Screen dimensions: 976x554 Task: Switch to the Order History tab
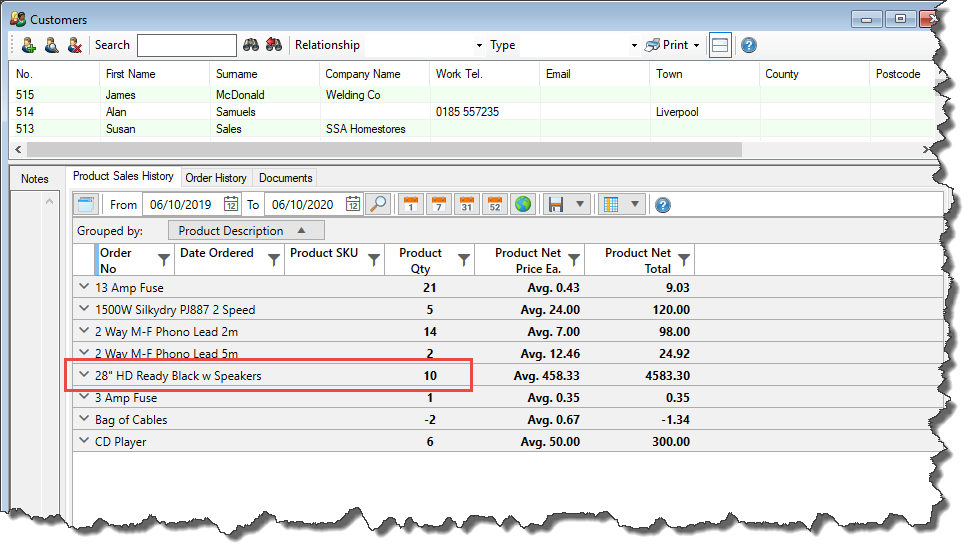coord(215,178)
